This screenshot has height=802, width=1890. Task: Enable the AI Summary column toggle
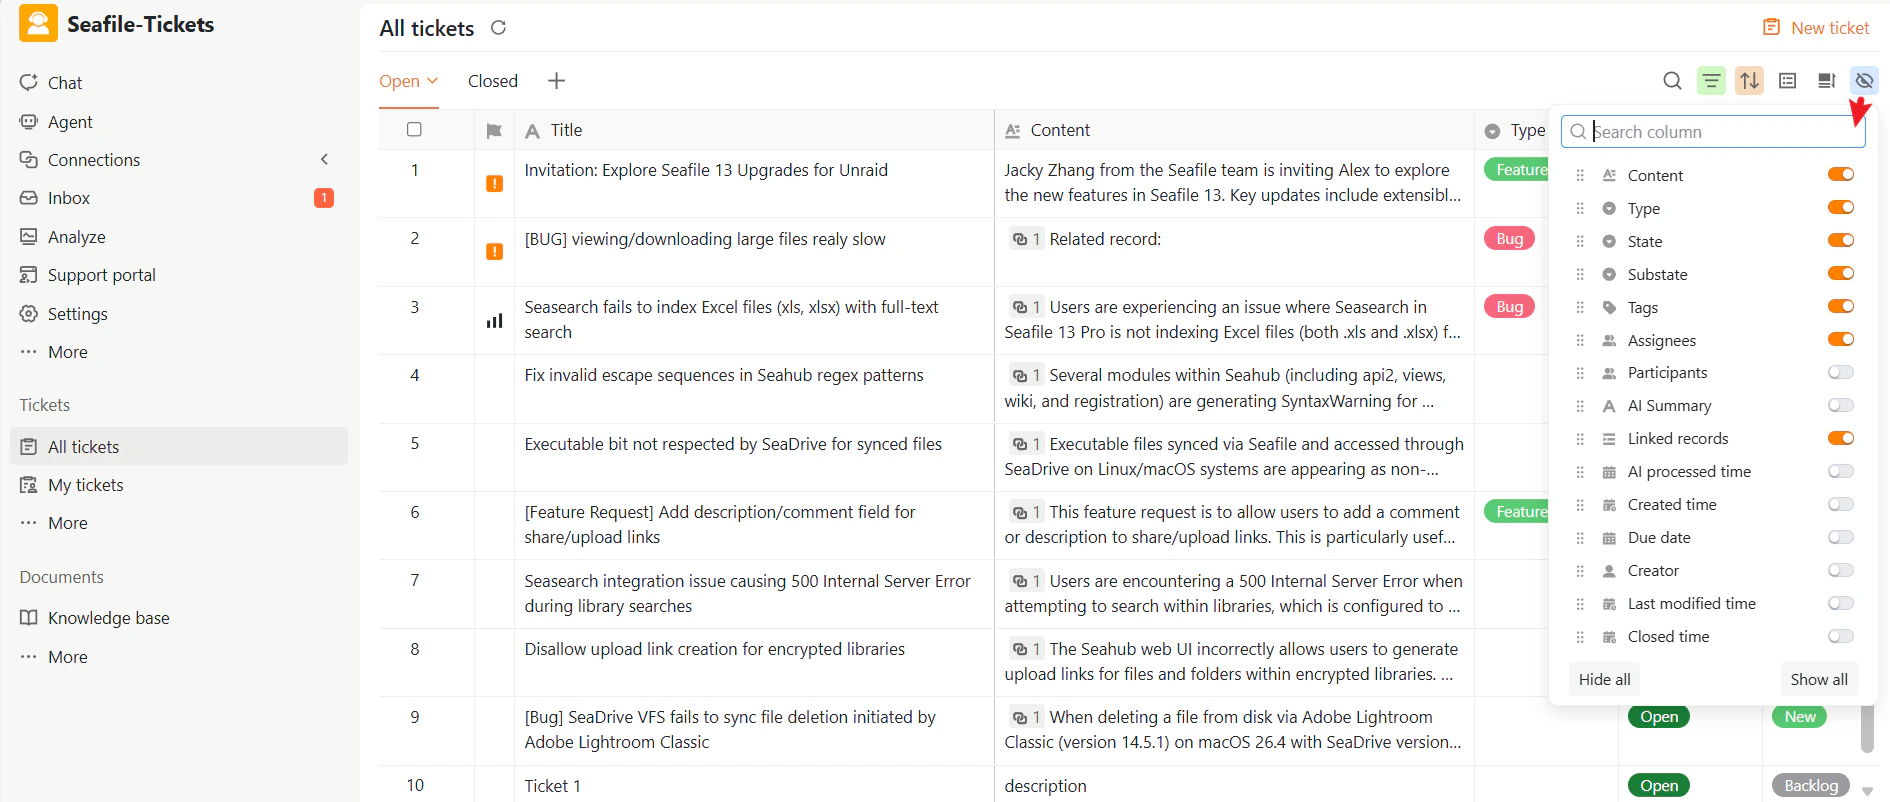1841,405
